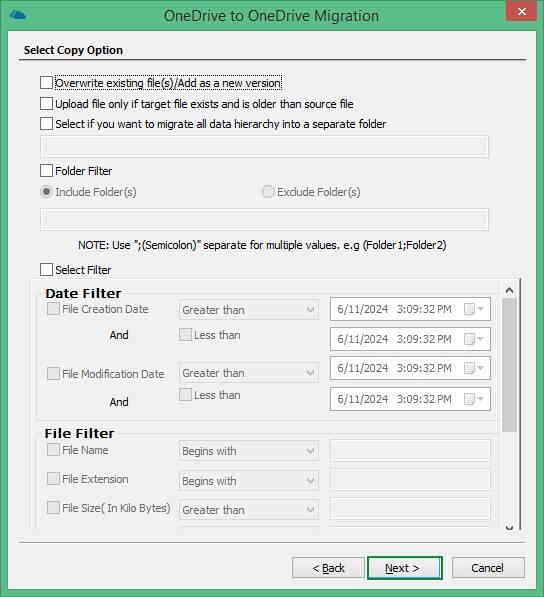Viewport: 544px width, 597px height.
Task: Check the File Name filter checkbox
Action: (53, 450)
